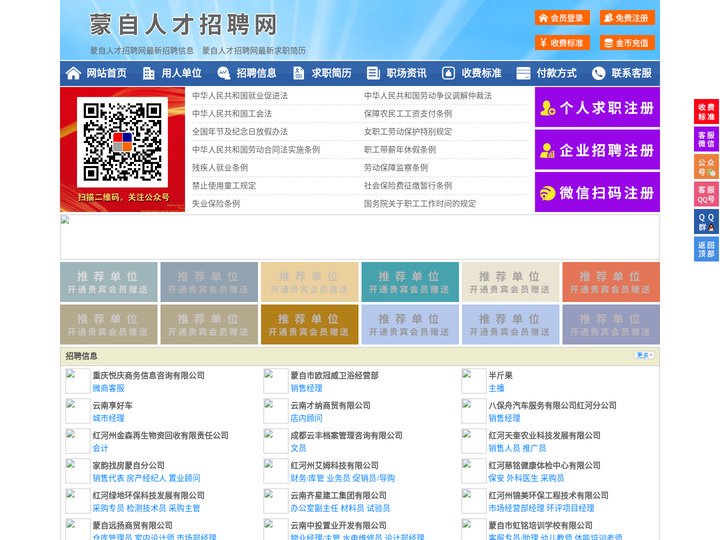
Task: Click the orange 收费标准 header button
Action: coord(562,43)
